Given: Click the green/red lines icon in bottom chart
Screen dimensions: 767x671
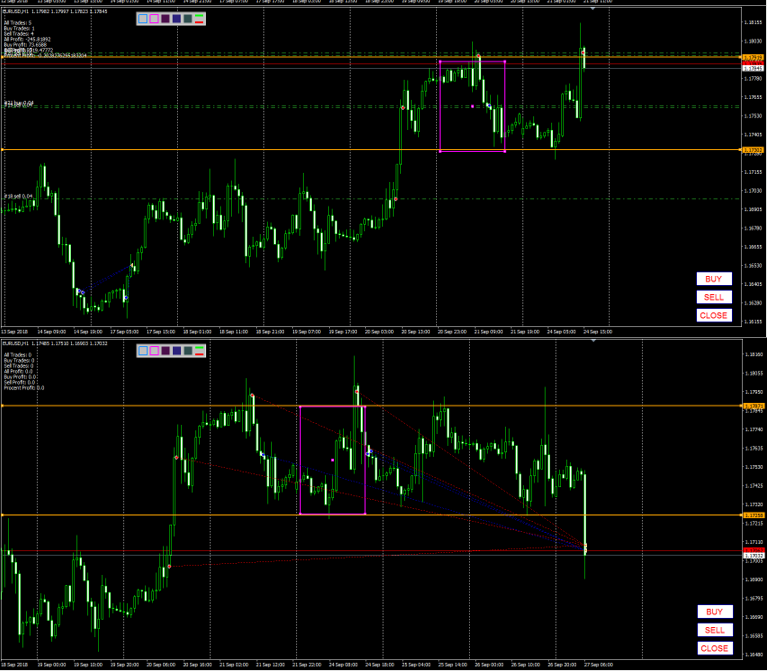Looking at the screenshot, I should tap(199, 351).
